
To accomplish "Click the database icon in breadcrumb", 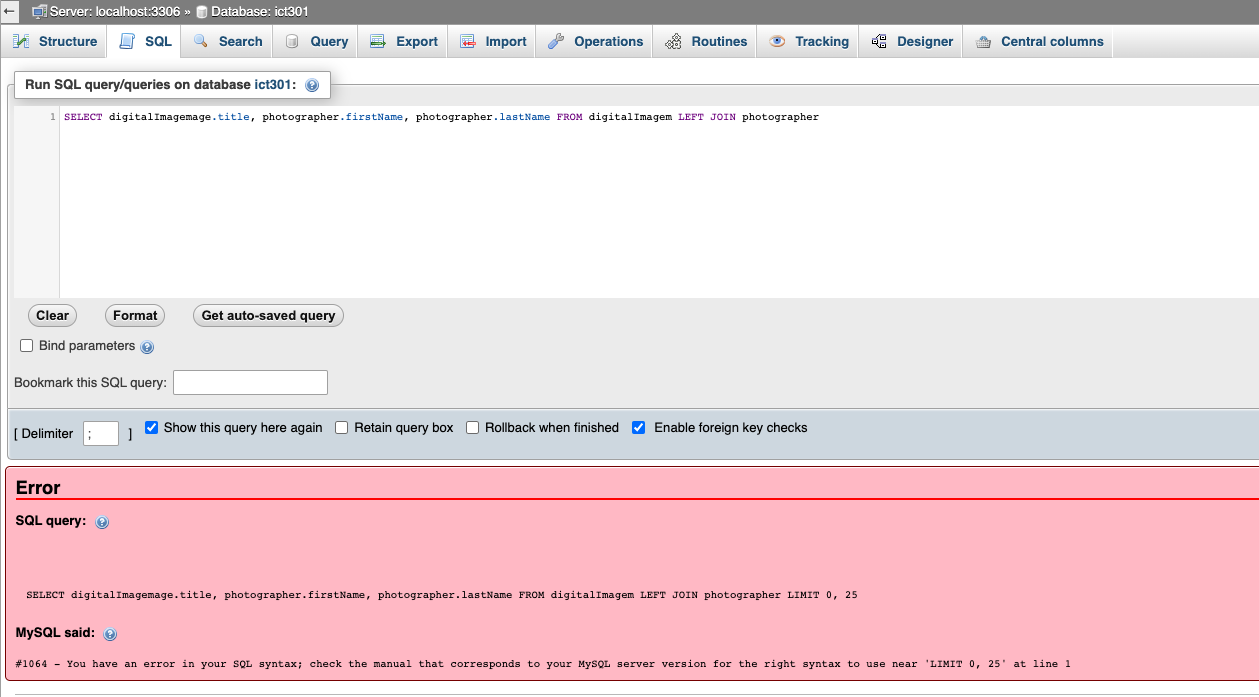I will 201,12.
